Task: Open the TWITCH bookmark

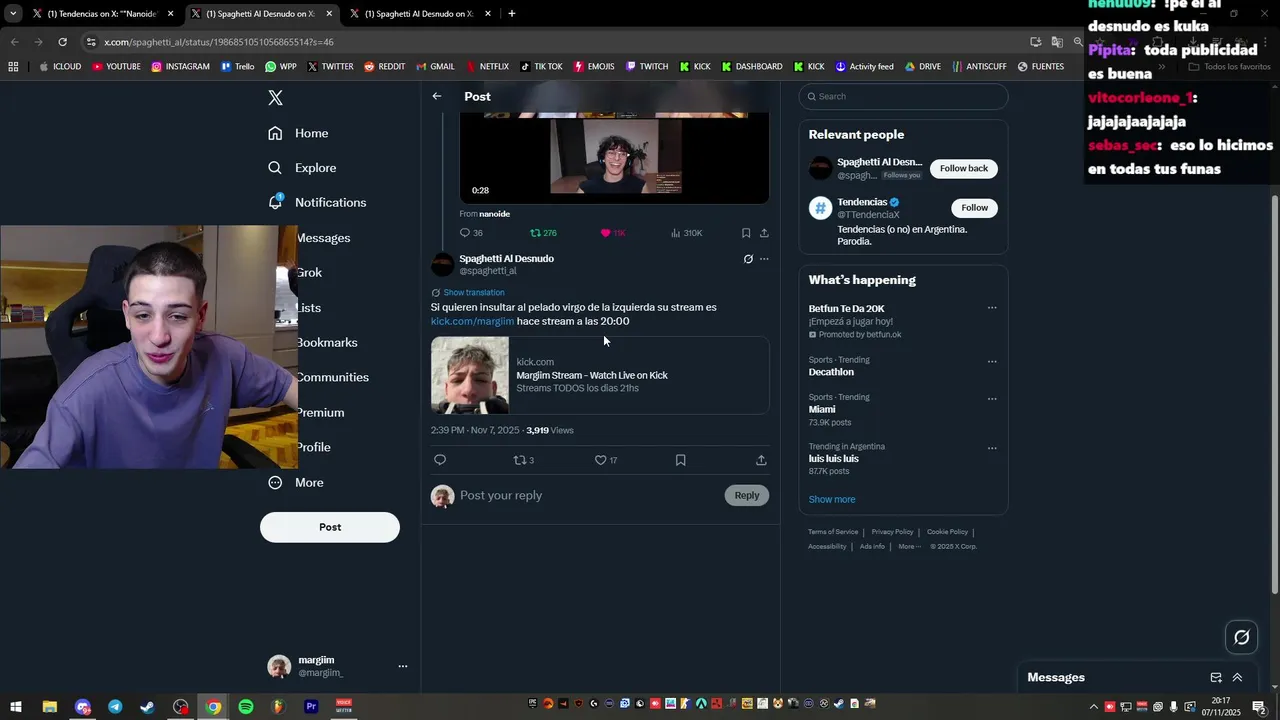Action: [647, 67]
